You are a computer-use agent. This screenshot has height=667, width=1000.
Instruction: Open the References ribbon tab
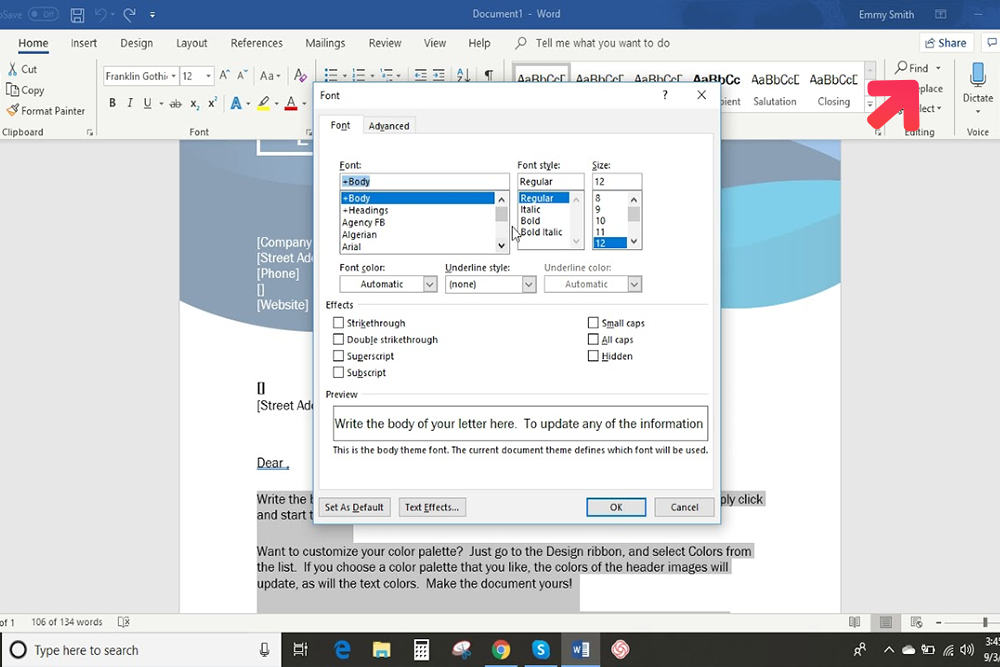(x=256, y=43)
